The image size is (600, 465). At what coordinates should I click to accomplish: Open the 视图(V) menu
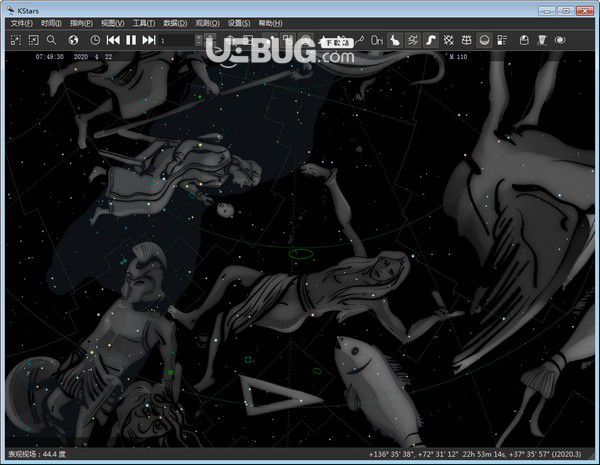pos(112,23)
